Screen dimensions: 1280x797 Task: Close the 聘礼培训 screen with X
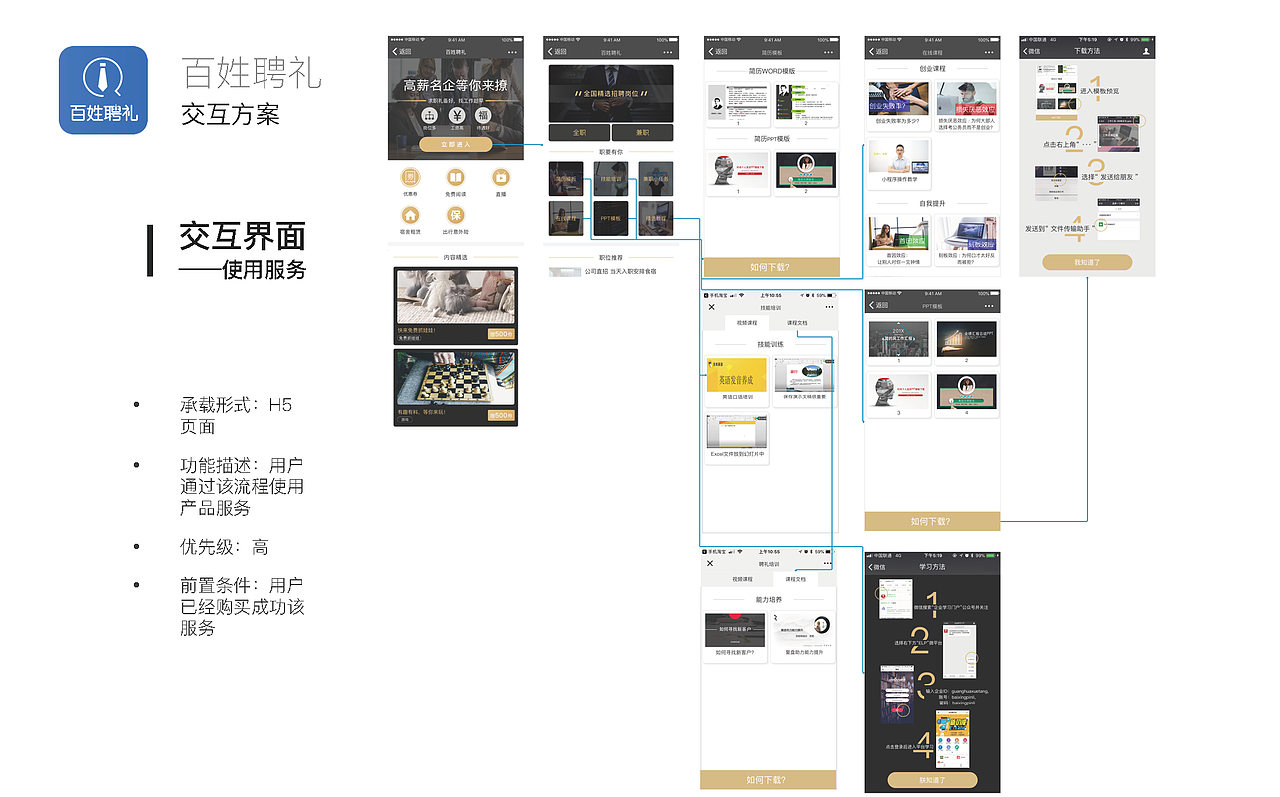coord(712,563)
